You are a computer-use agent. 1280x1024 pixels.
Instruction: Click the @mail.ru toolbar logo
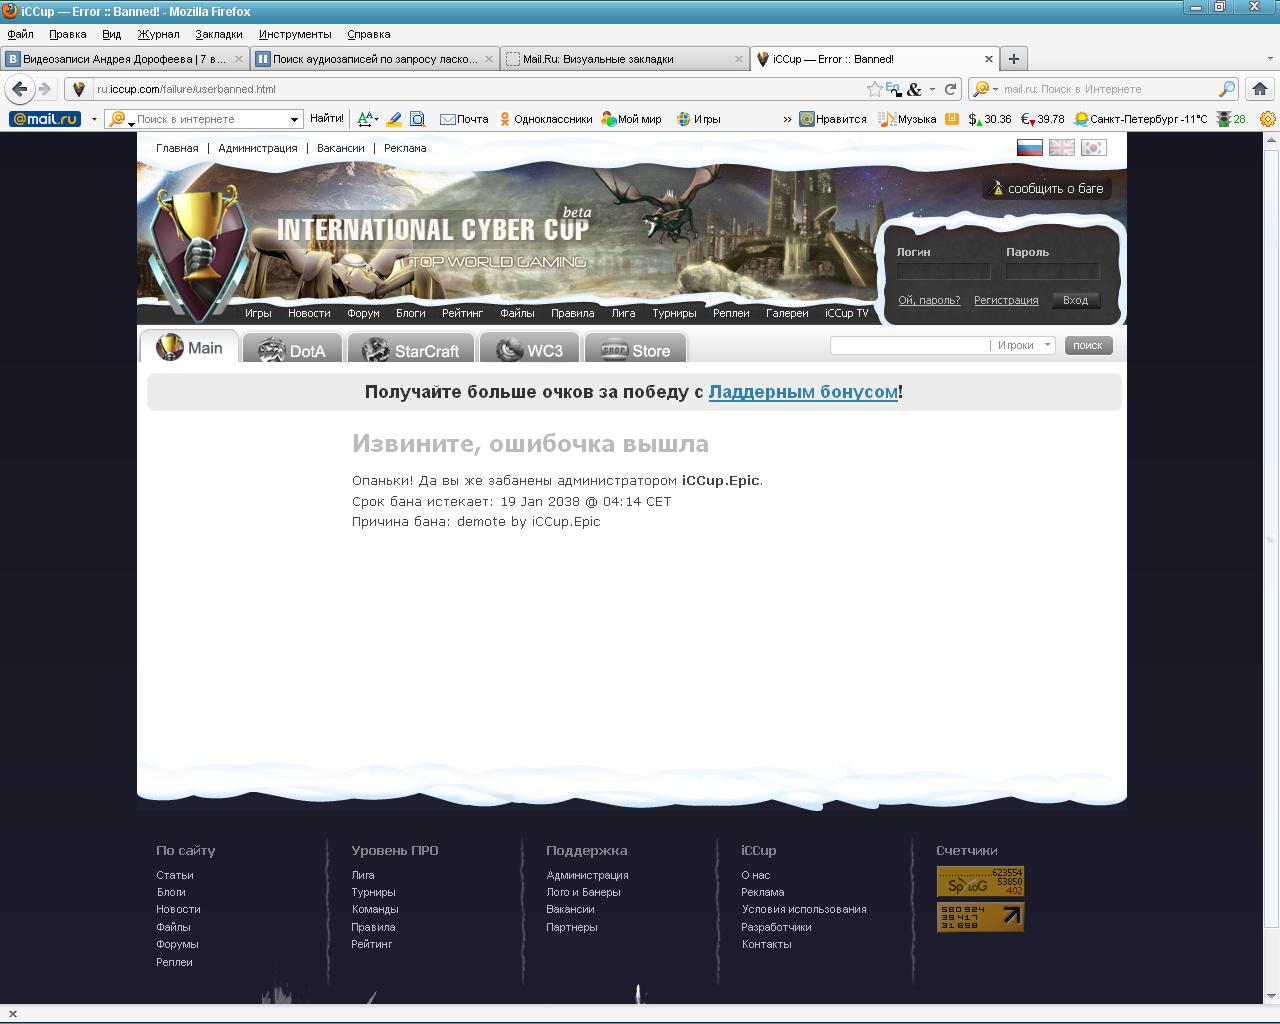coord(45,119)
